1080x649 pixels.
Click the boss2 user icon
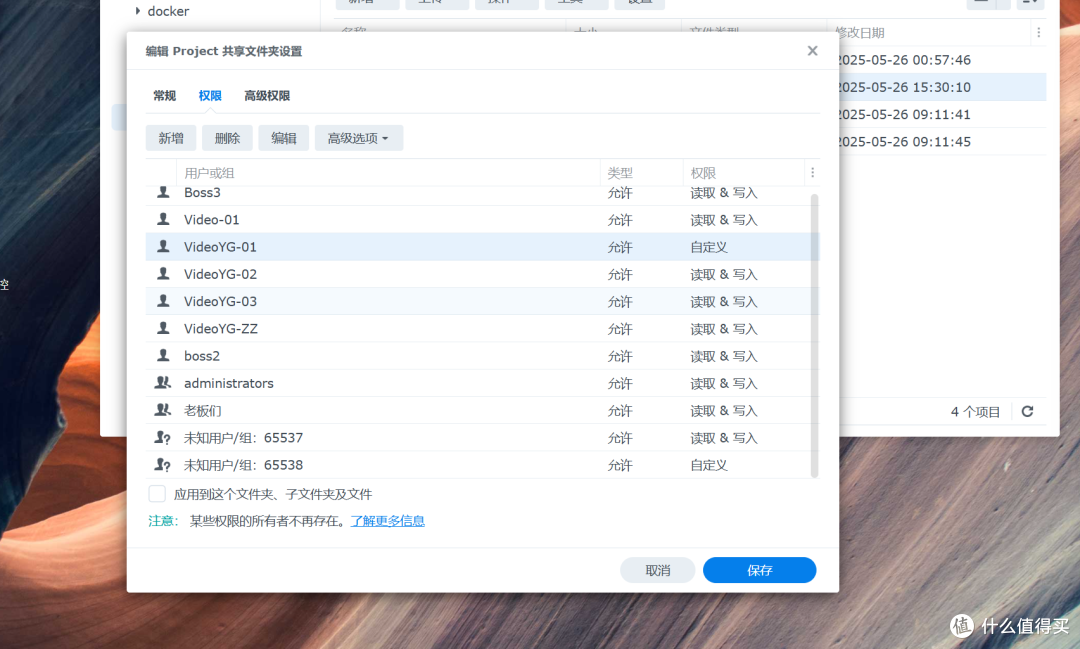163,356
